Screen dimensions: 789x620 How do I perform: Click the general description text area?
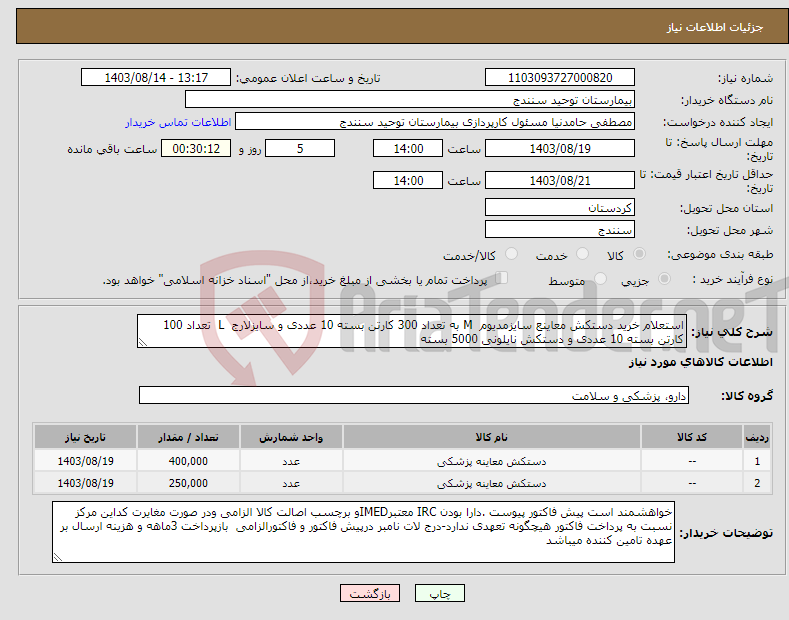pyautogui.click(x=412, y=331)
